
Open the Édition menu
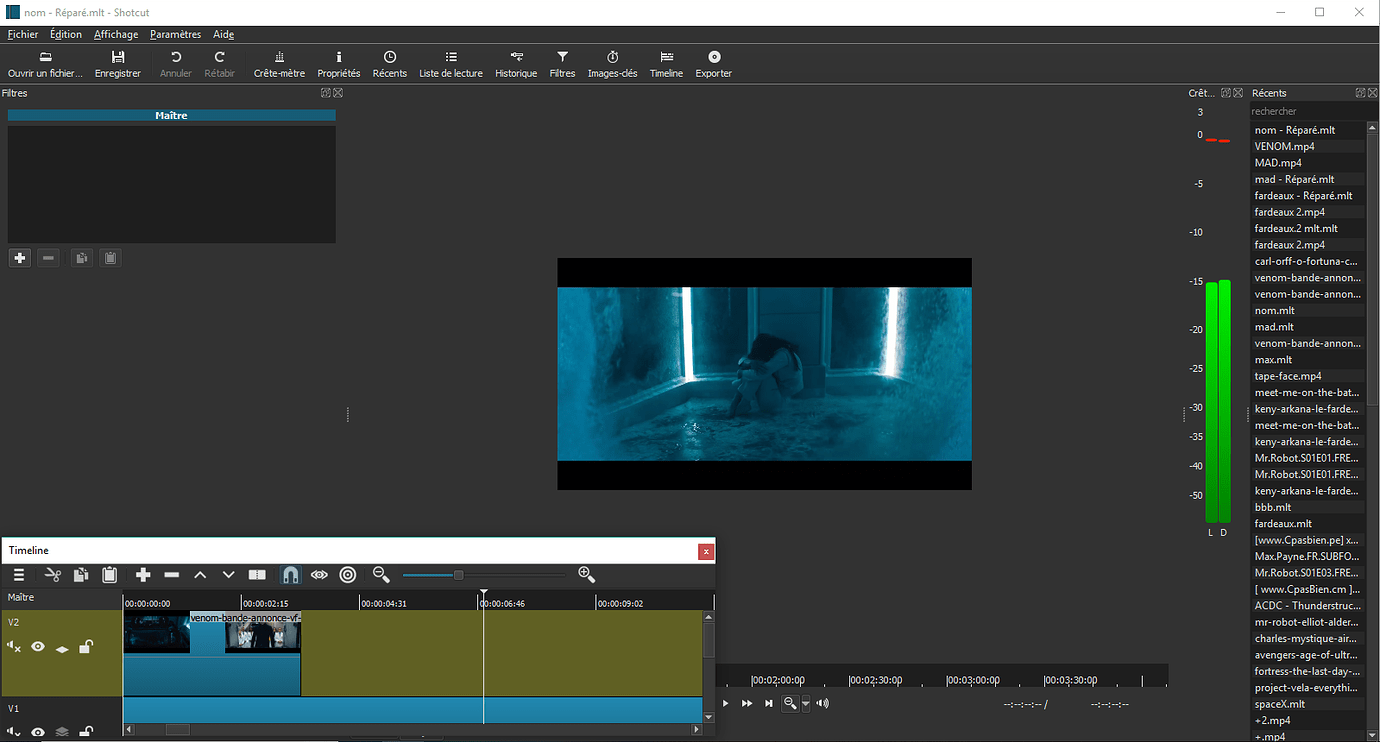coord(65,33)
